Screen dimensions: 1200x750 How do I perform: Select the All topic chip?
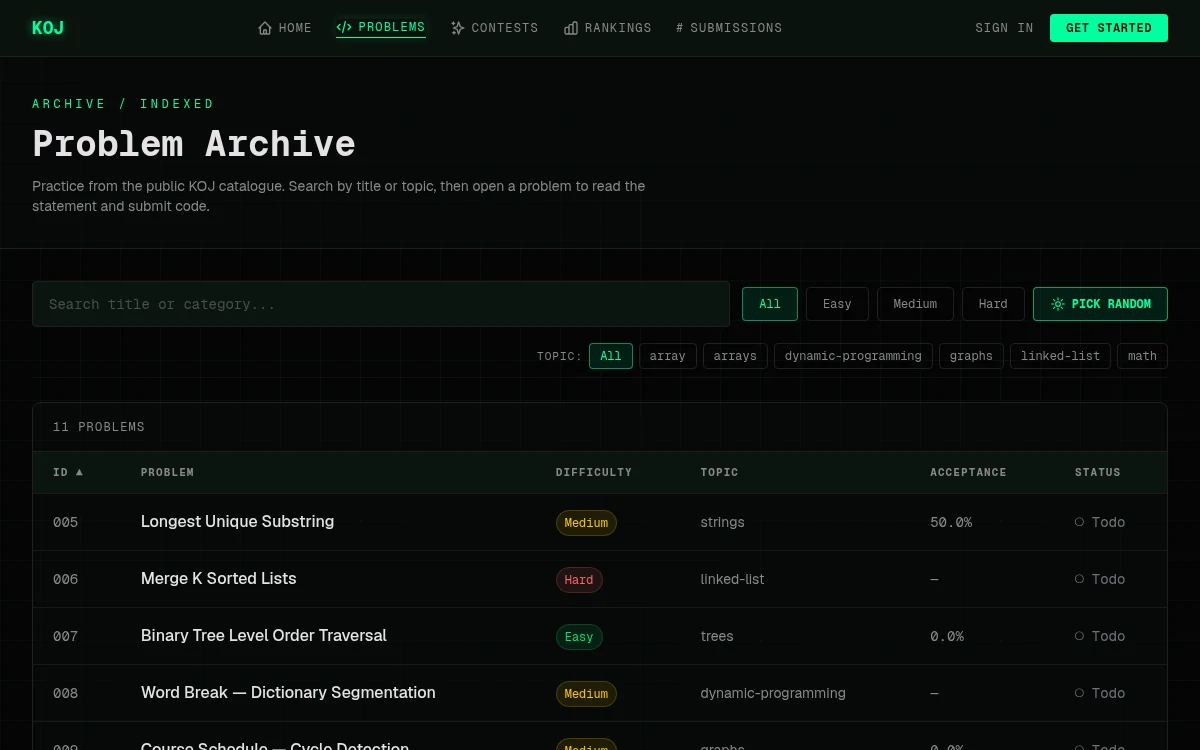click(x=611, y=356)
